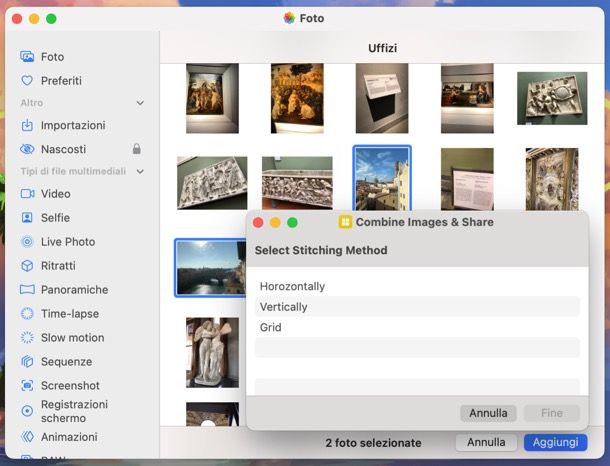Viewport: 610px width, 466px height.
Task: Select the ornate framed relief thumbnail
Action: click(x=552, y=179)
